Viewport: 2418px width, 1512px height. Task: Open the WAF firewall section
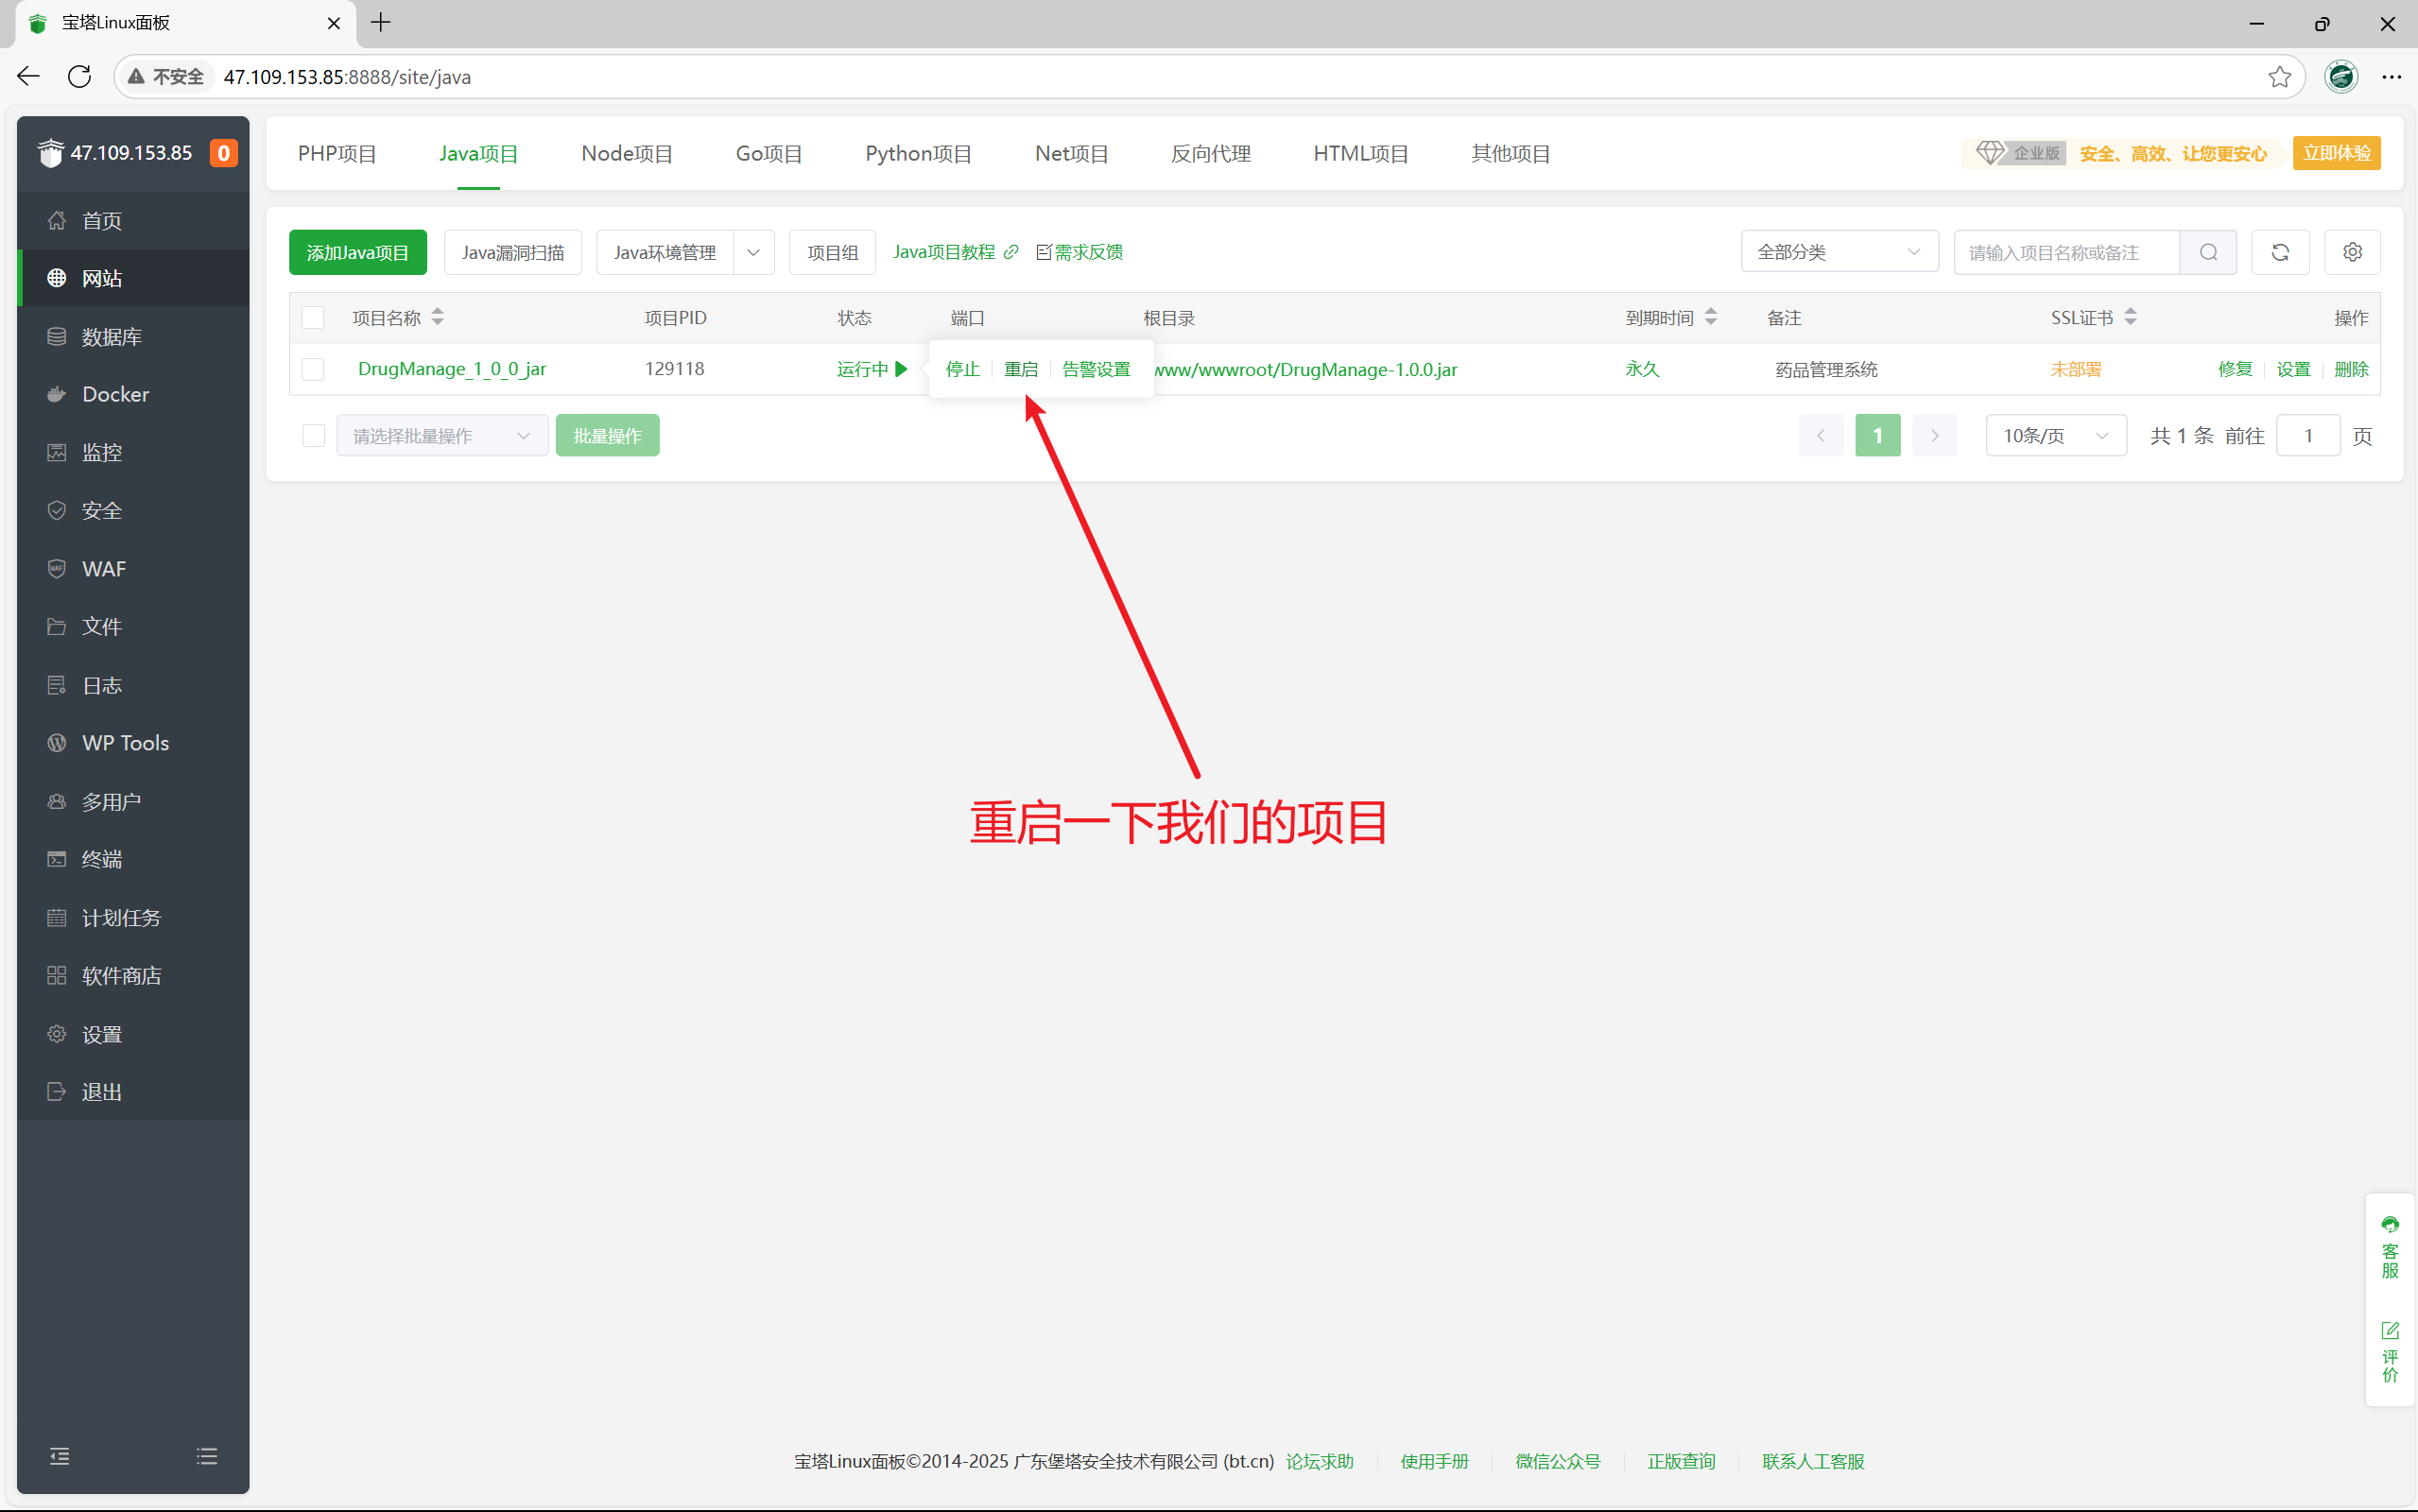click(102, 568)
